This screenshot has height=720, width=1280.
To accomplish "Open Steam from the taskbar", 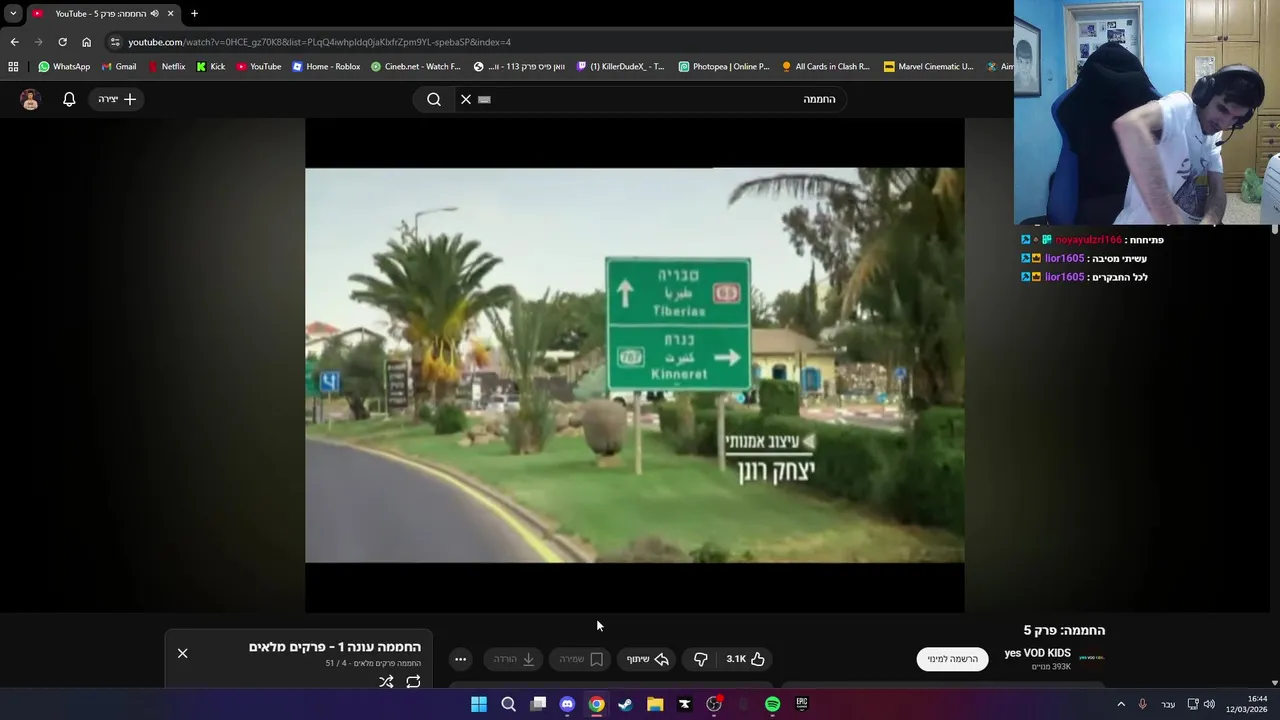I will 625,704.
